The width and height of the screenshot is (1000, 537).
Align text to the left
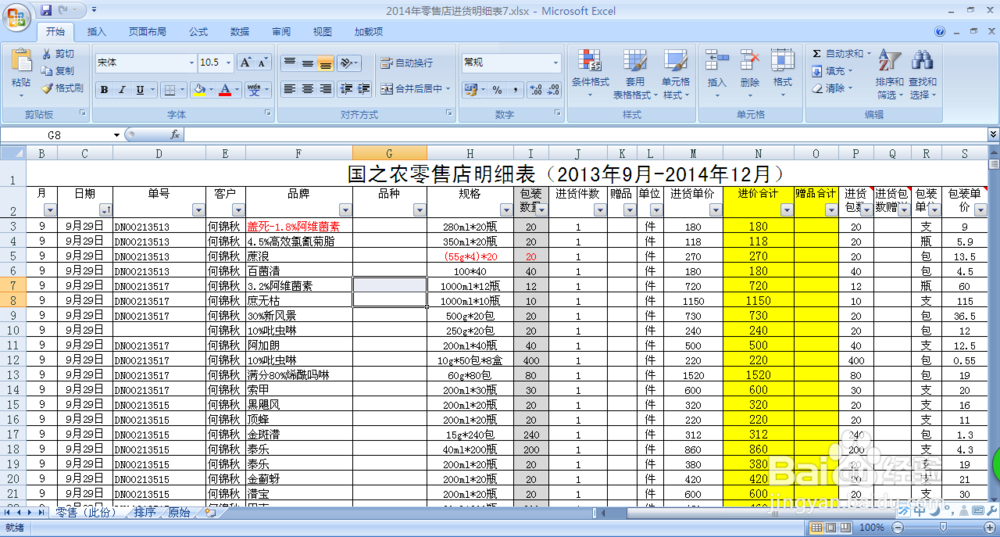290,89
